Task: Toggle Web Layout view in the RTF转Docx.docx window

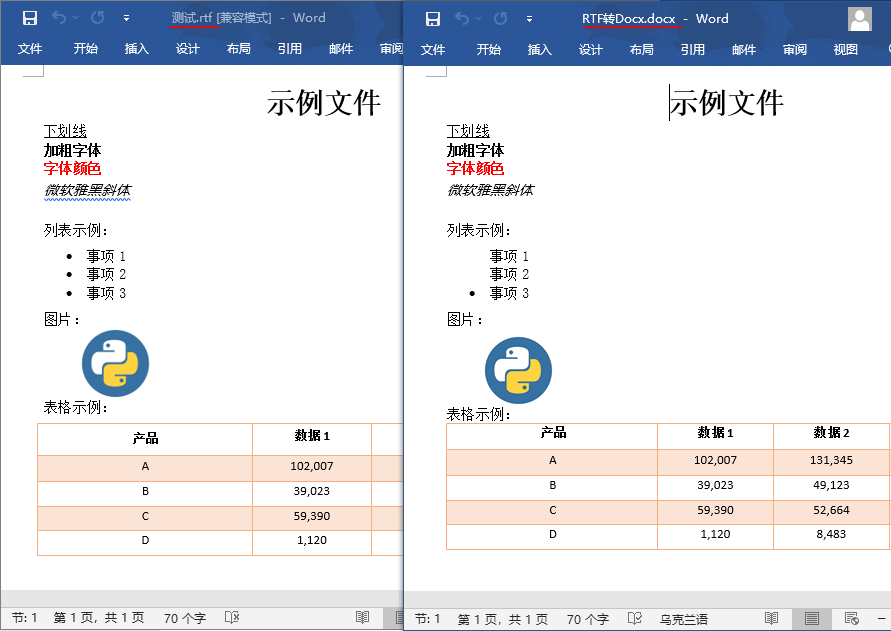Action: click(x=851, y=619)
